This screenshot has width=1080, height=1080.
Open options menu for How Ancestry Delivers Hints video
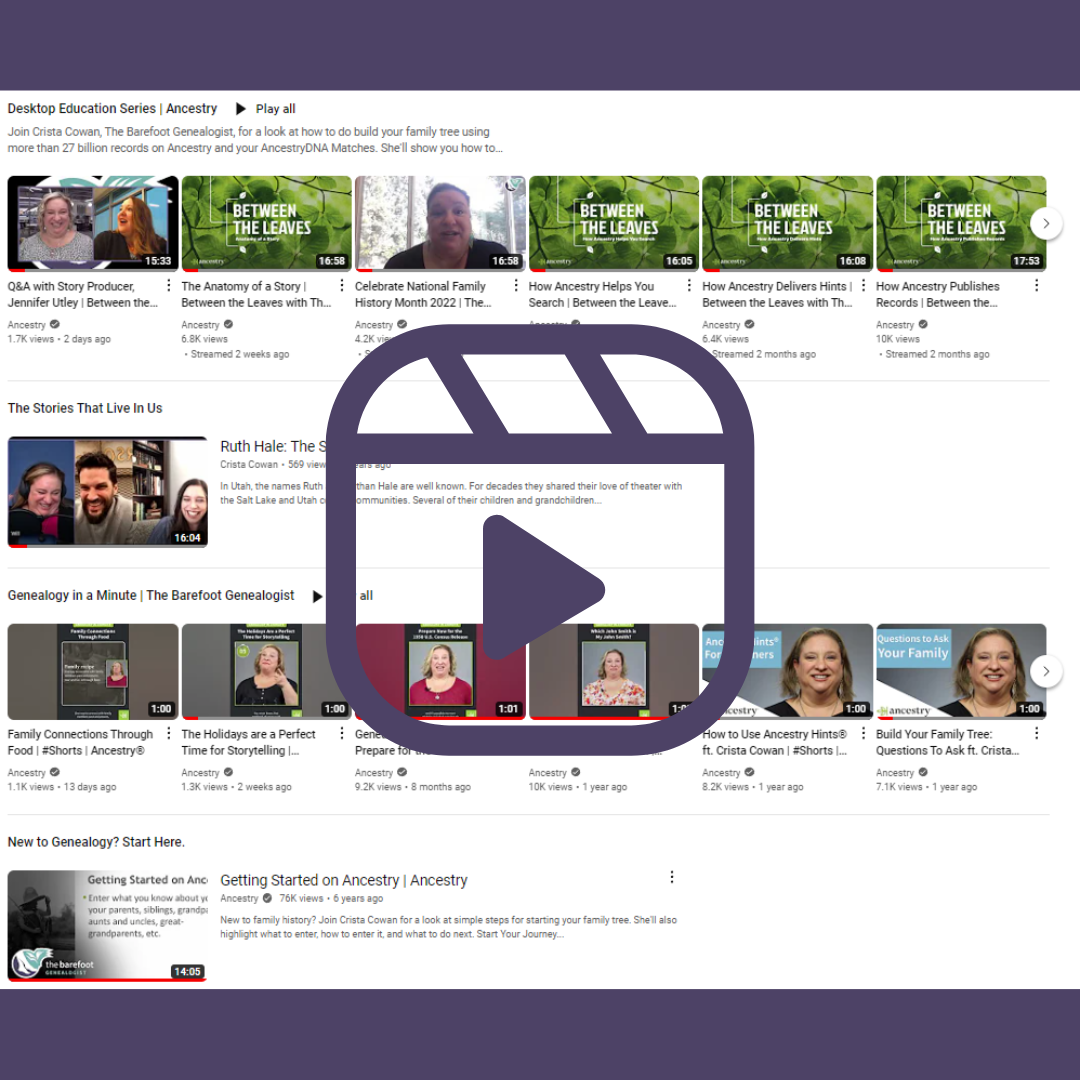point(863,285)
